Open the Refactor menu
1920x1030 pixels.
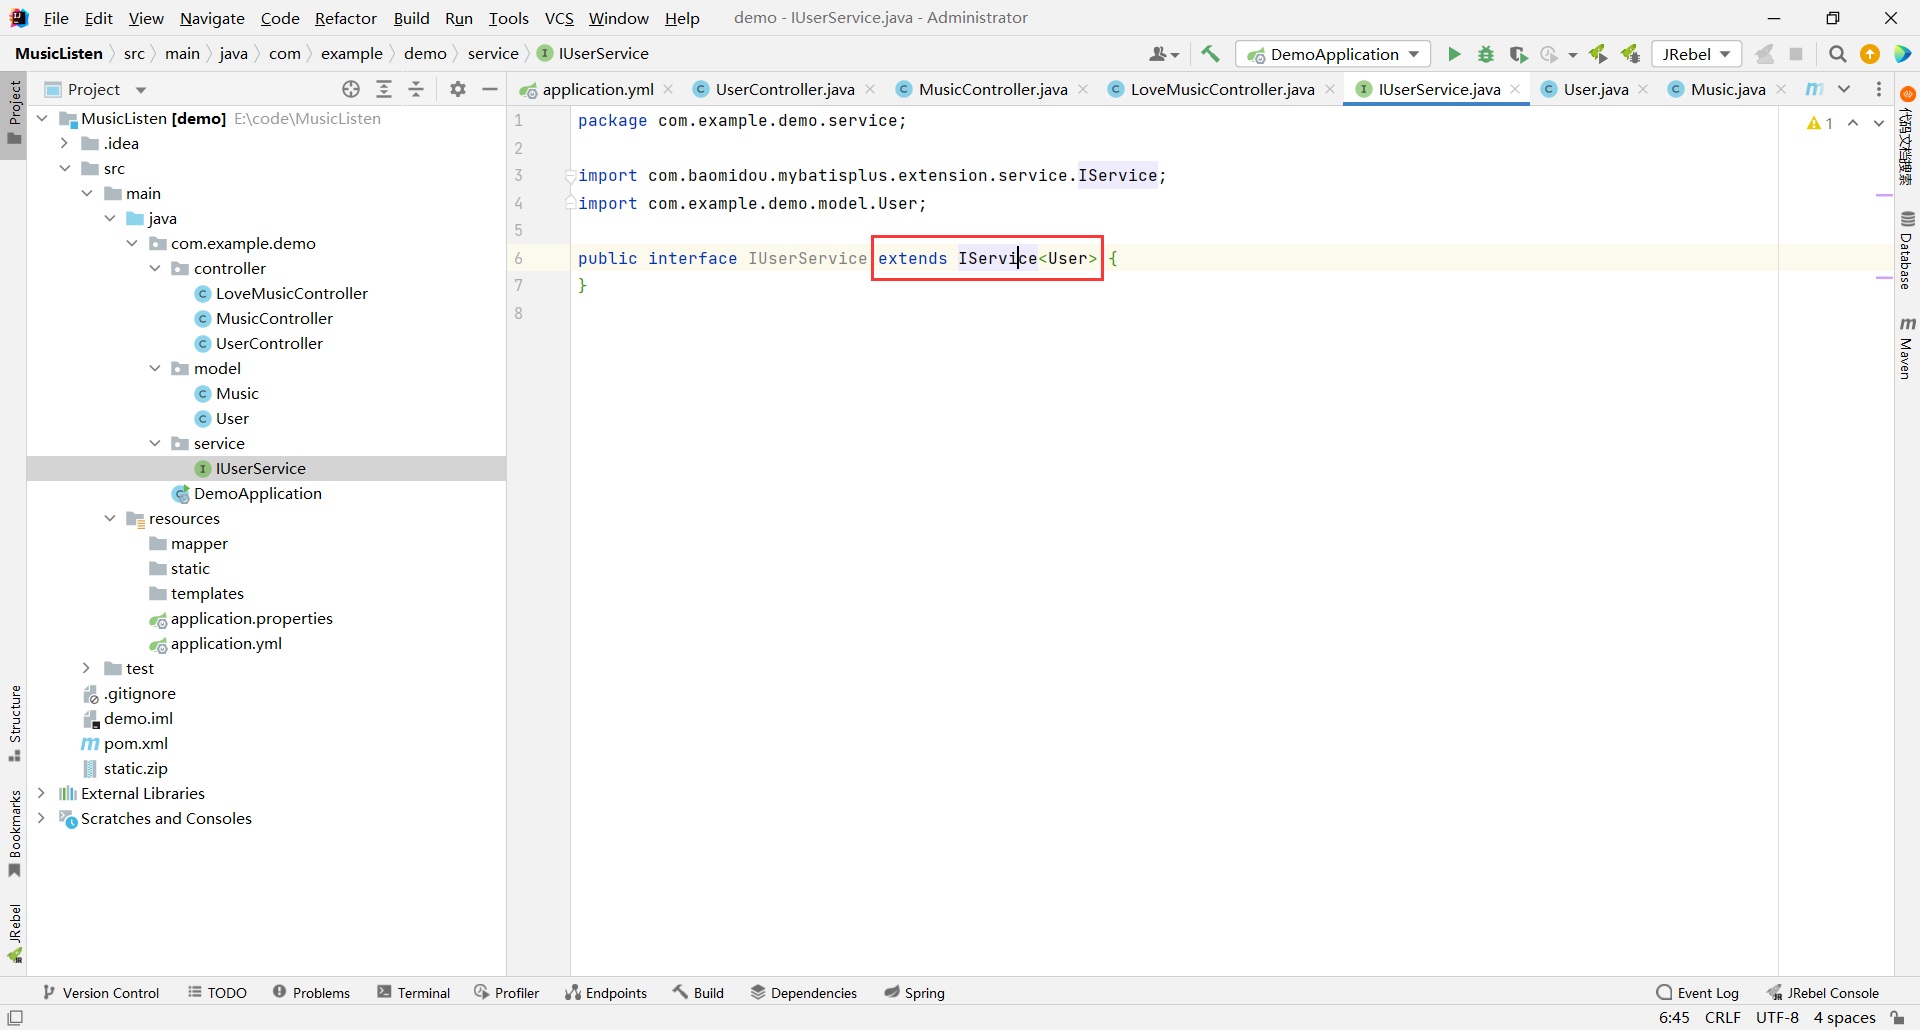click(x=346, y=18)
